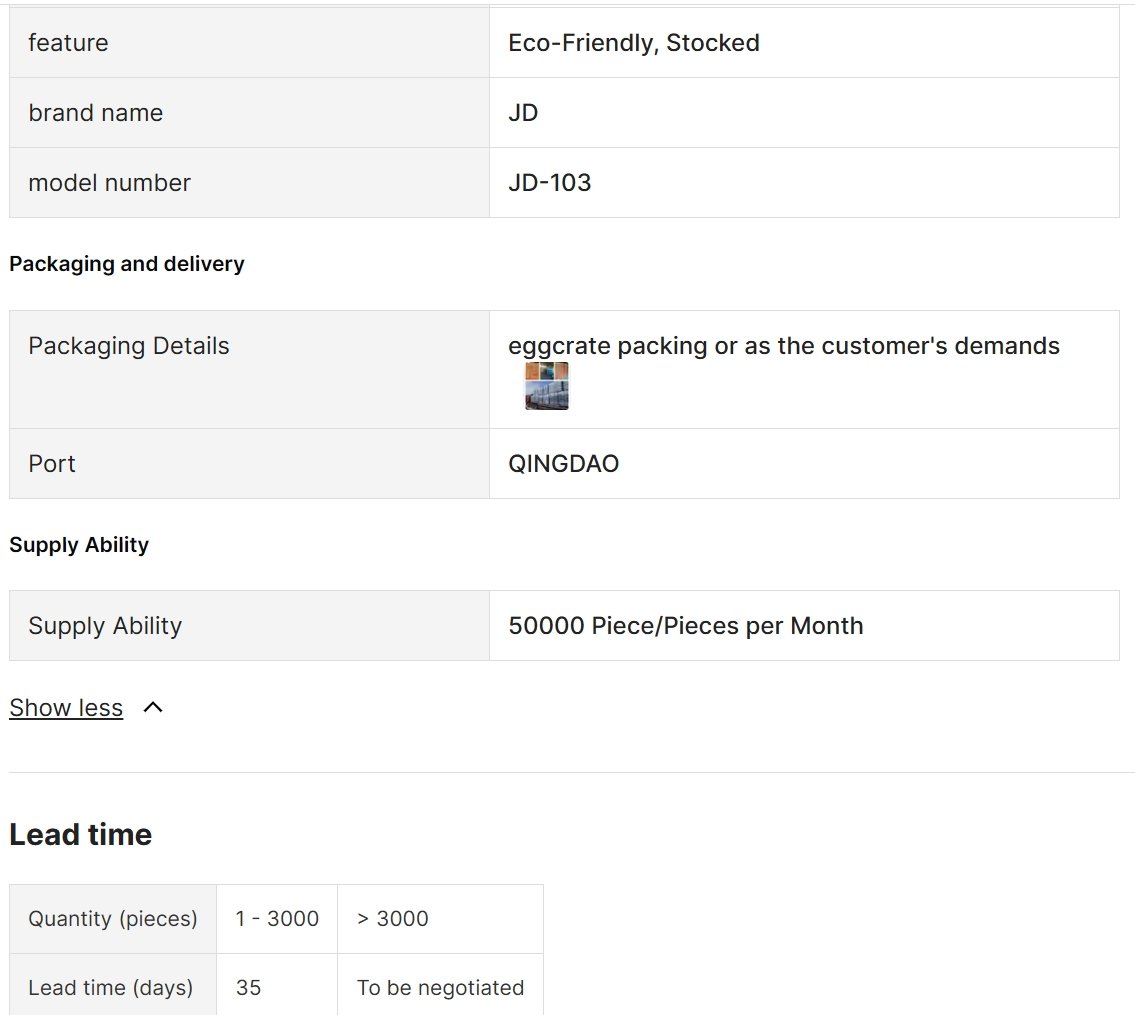The width and height of the screenshot is (1135, 1015).
Task: Click the JD-103 model number value
Action: tap(549, 182)
